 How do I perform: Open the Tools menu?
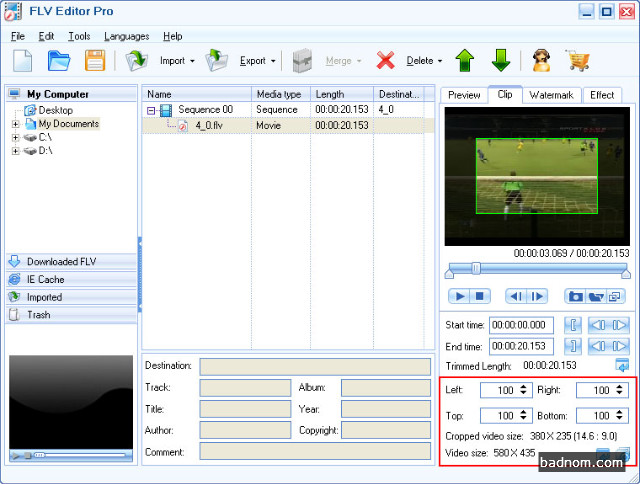pyautogui.click(x=79, y=36)
